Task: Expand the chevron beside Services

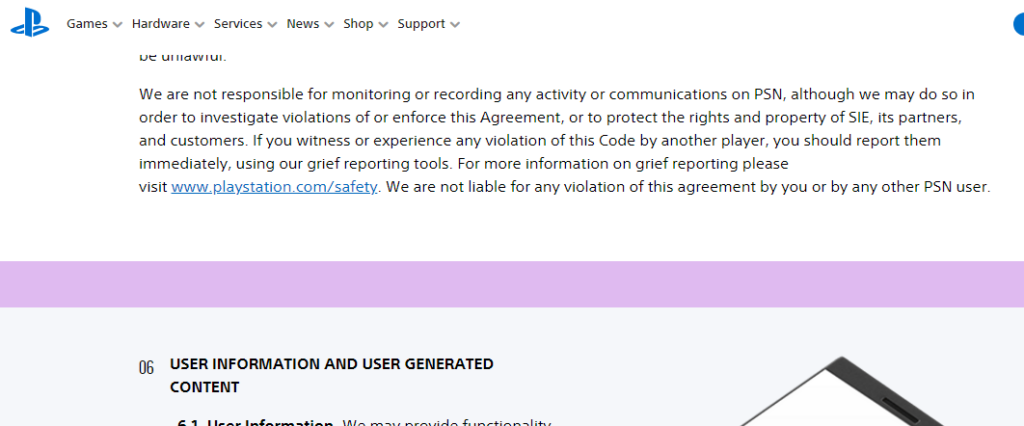Action: (x=272, y=25)
